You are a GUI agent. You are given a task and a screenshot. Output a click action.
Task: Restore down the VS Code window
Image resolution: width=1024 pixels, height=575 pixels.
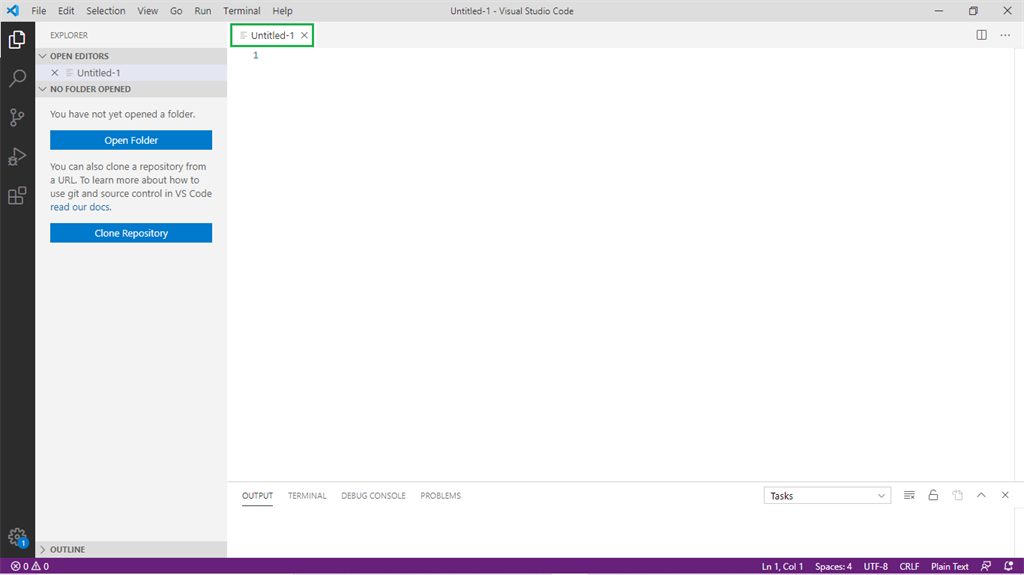973,10
